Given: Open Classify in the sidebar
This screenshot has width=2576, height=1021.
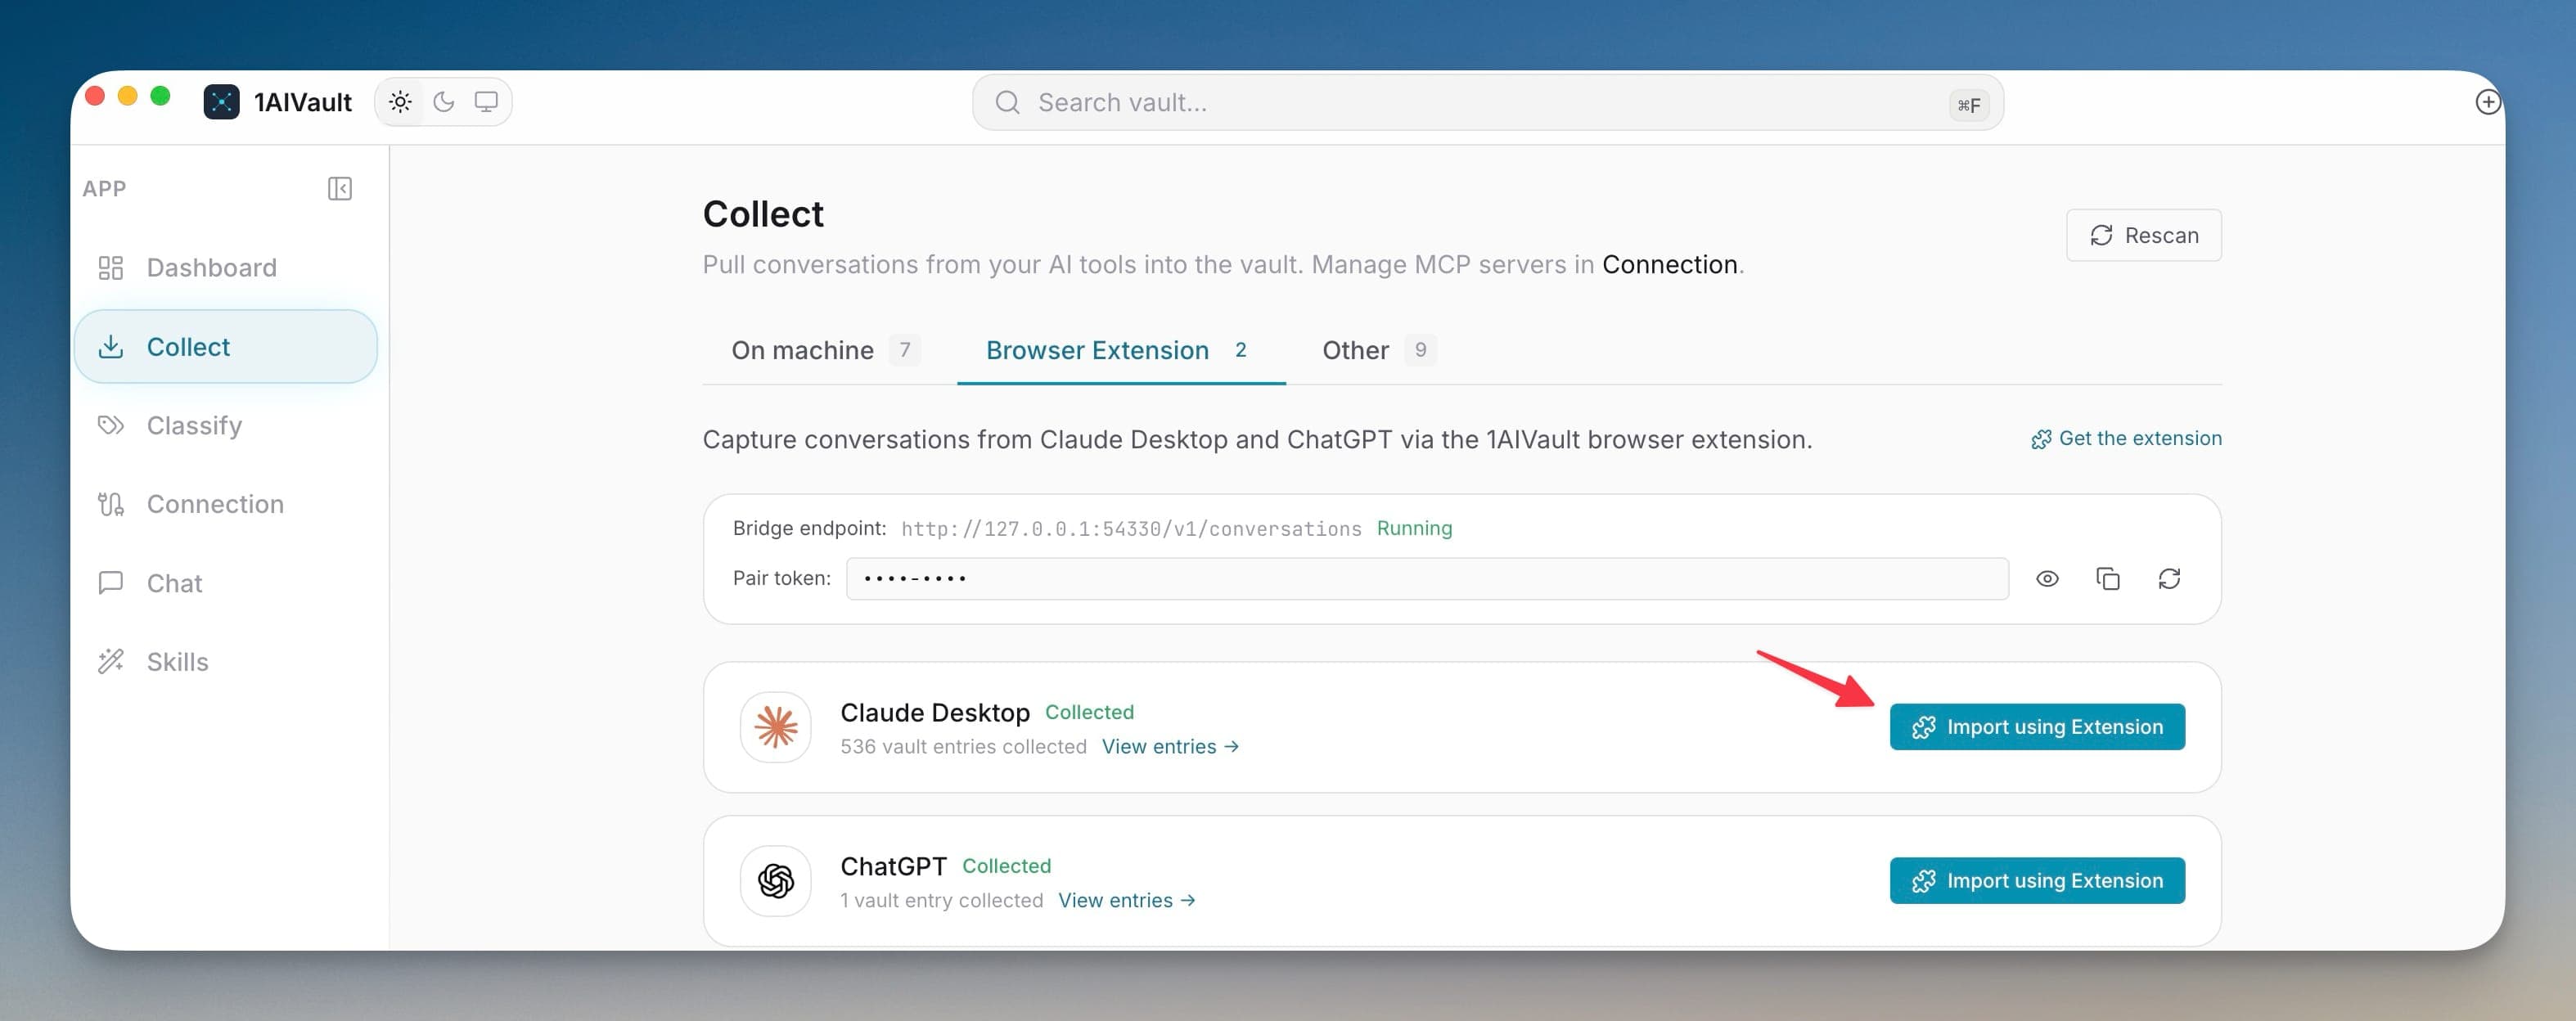Looking at the screenshot, I should pos(225,426).
